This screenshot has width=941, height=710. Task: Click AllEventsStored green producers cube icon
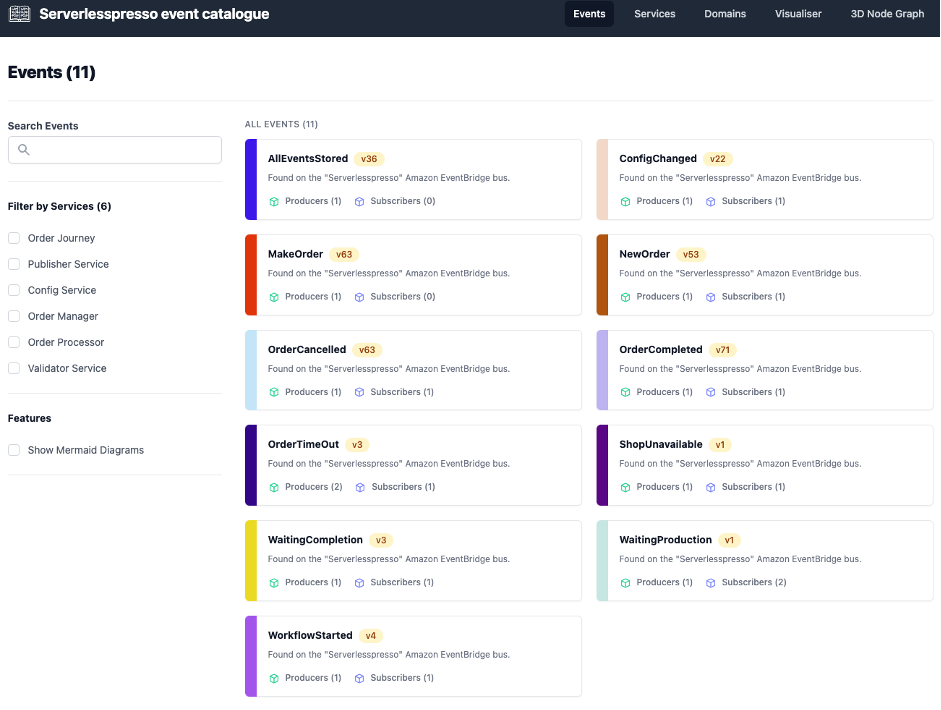274,202
